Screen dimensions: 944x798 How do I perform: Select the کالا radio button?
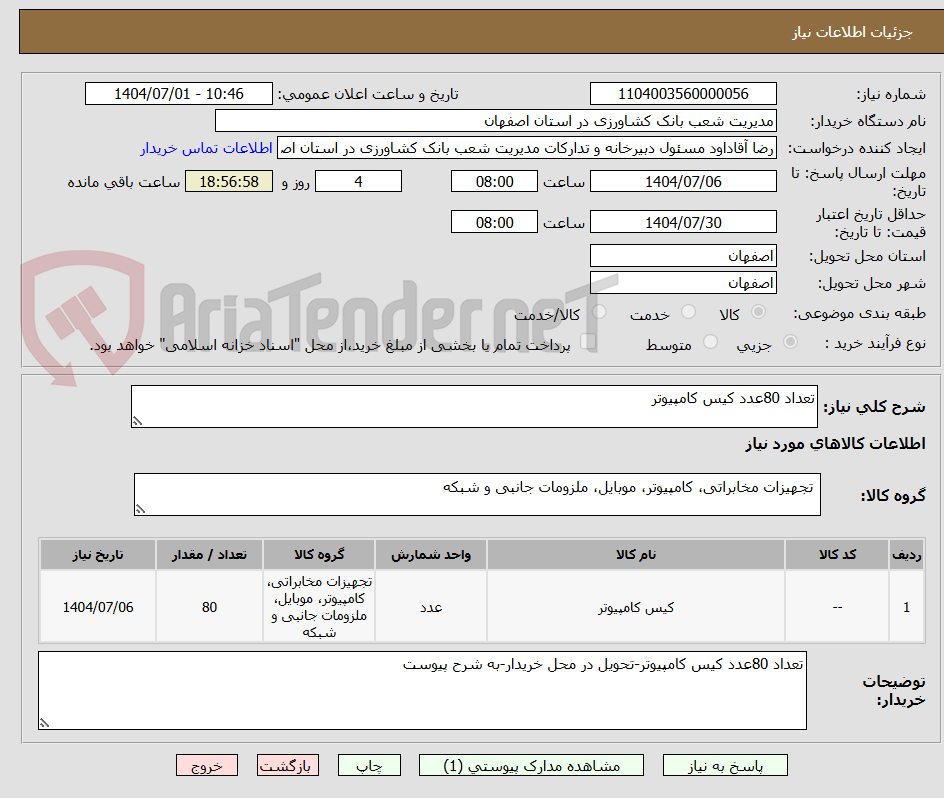coord(758,312)
